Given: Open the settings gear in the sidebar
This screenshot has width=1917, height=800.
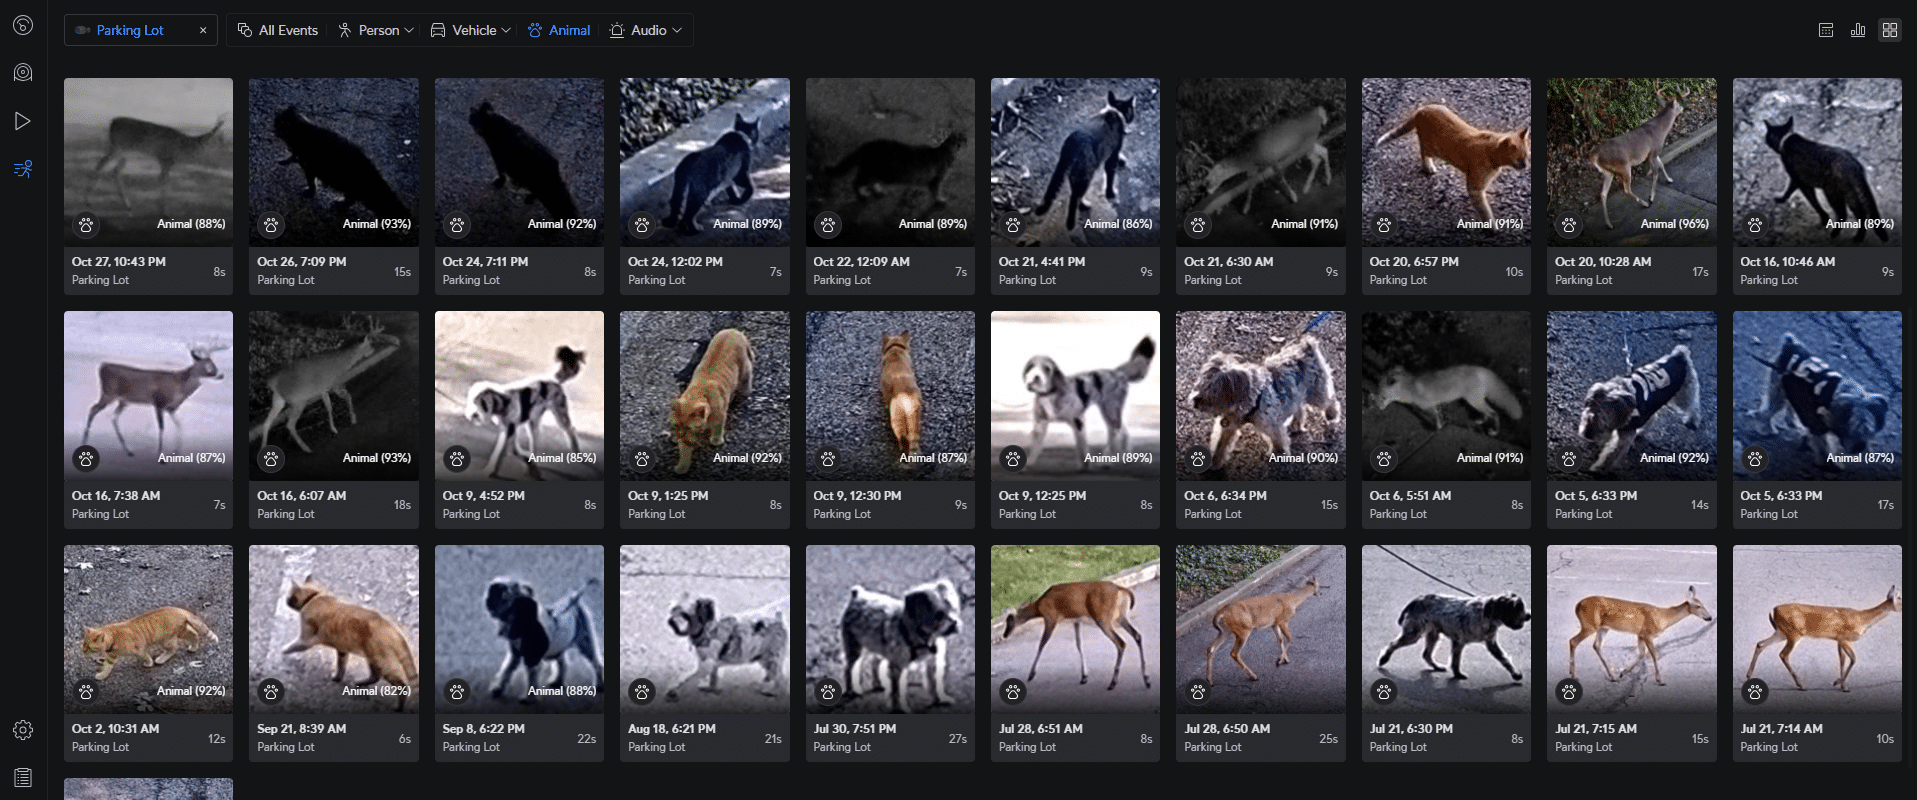Looking at the screenshot, I should click(x=23, y=730).
